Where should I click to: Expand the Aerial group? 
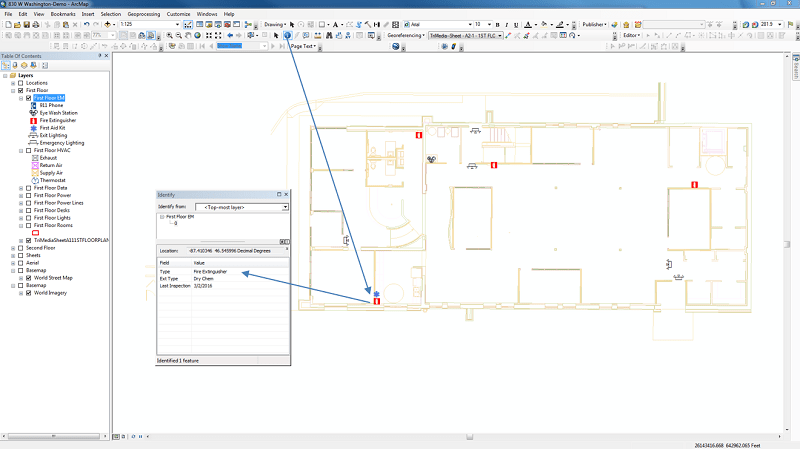(x=13, y=263)
